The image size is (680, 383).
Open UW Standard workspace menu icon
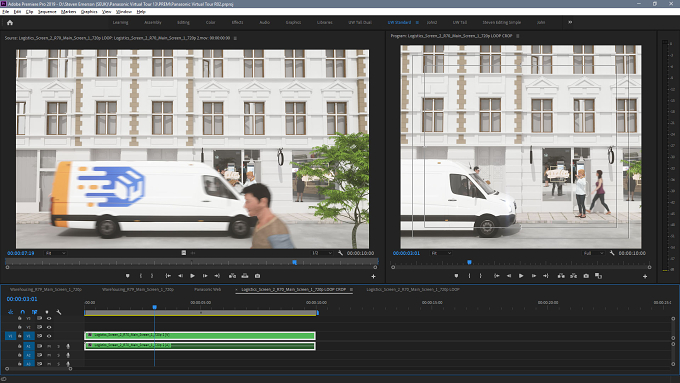coord(417,22)
